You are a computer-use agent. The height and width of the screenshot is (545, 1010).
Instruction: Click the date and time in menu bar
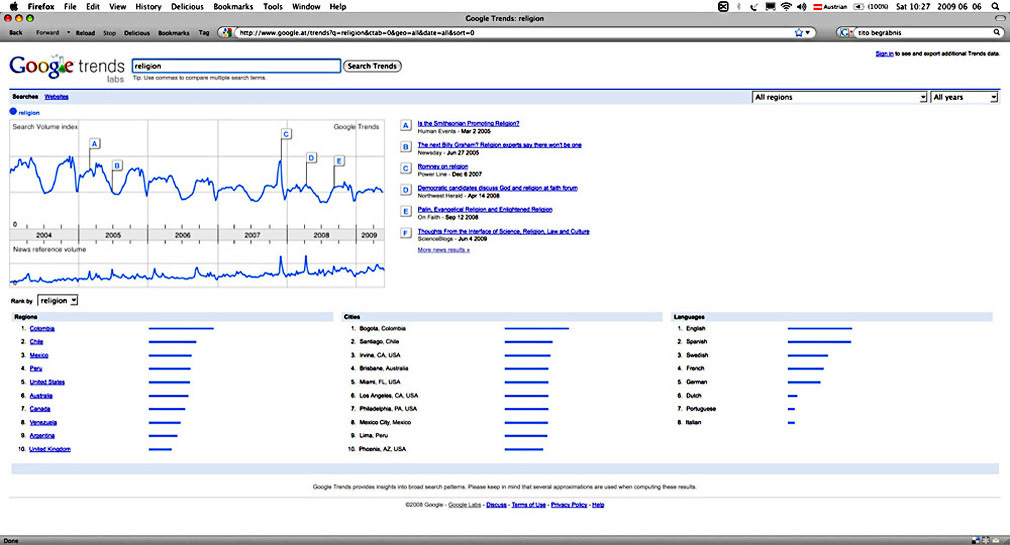pos(939,6)
